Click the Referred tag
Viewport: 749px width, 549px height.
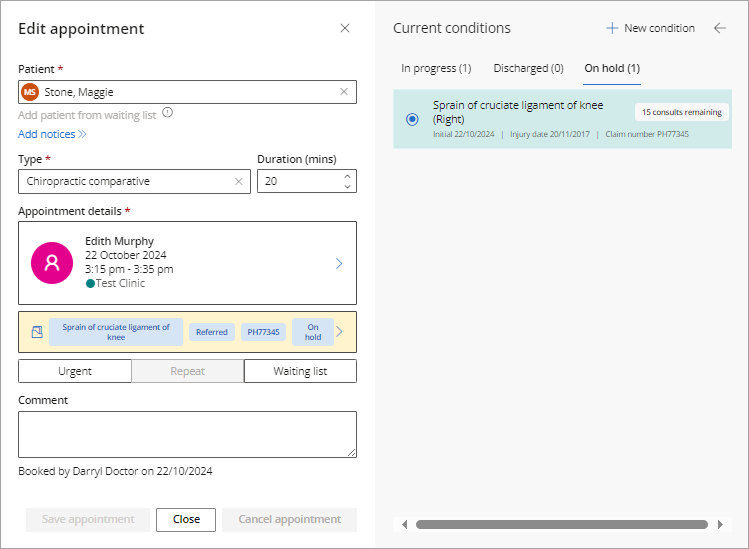pos(212,332)
